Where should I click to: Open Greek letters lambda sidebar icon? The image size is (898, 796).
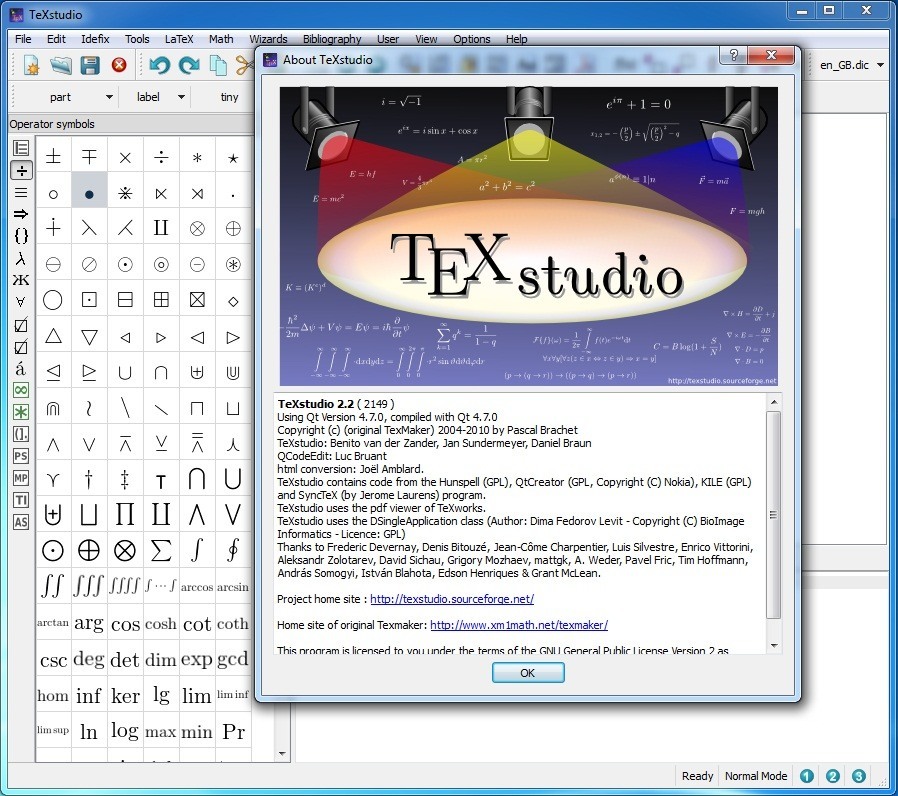click(21, 258)
